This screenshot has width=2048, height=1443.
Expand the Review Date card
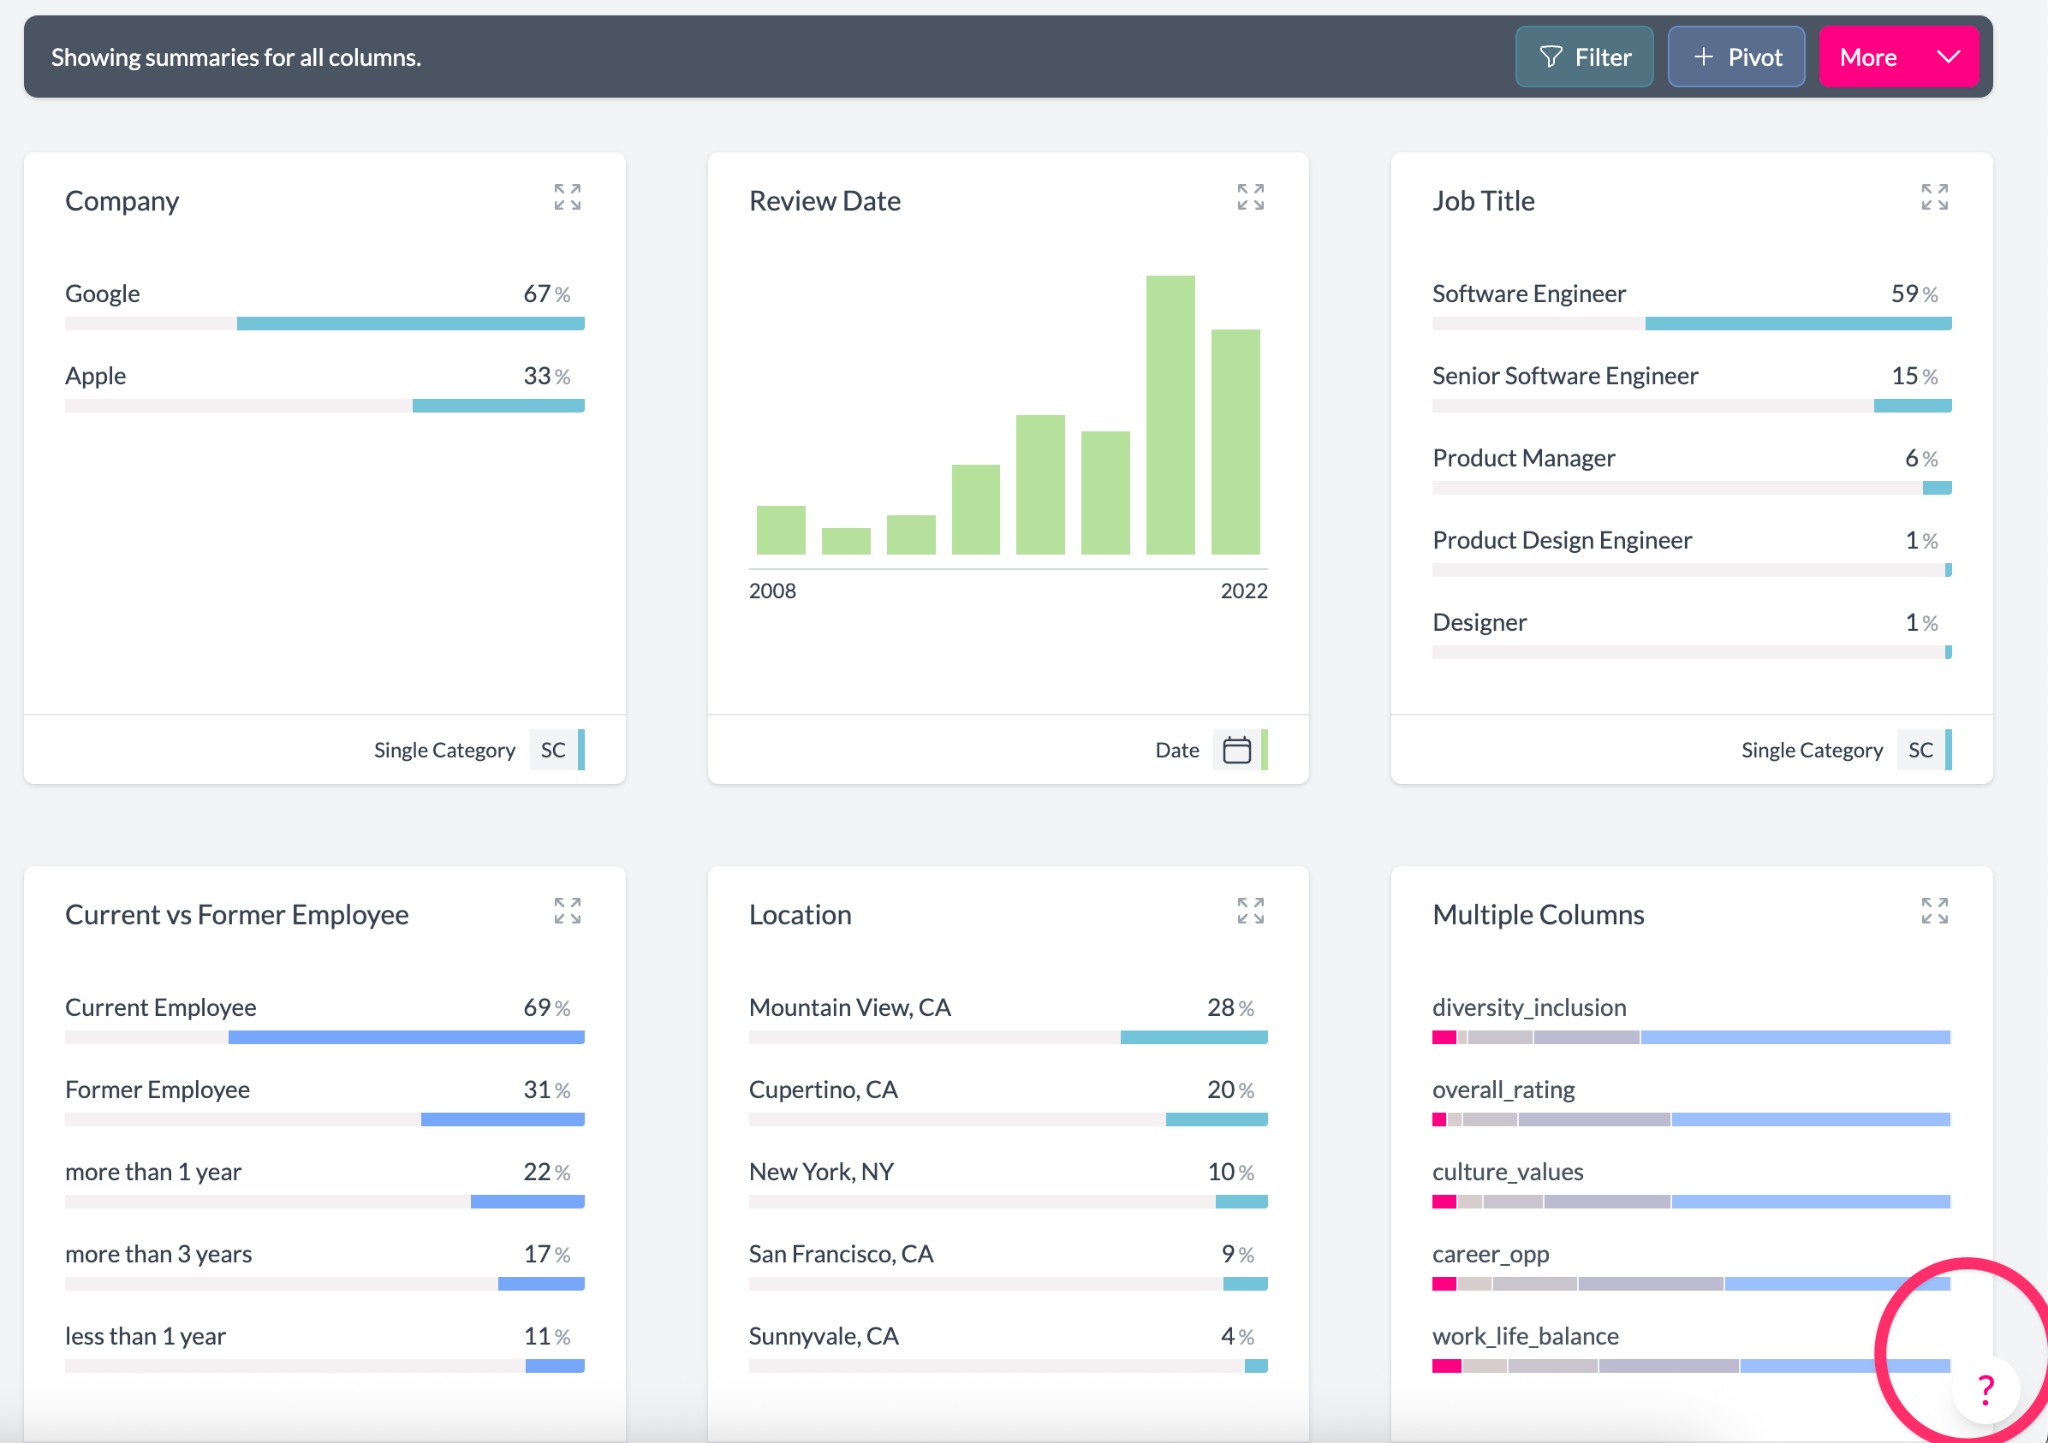1250,197
